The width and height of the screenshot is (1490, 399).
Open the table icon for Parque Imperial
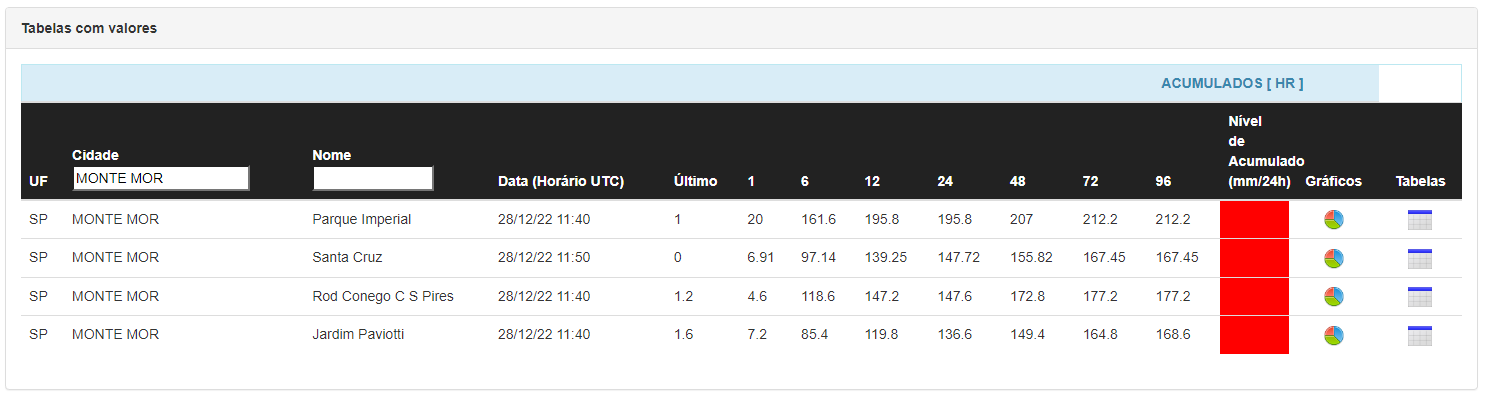(1419, 220)
